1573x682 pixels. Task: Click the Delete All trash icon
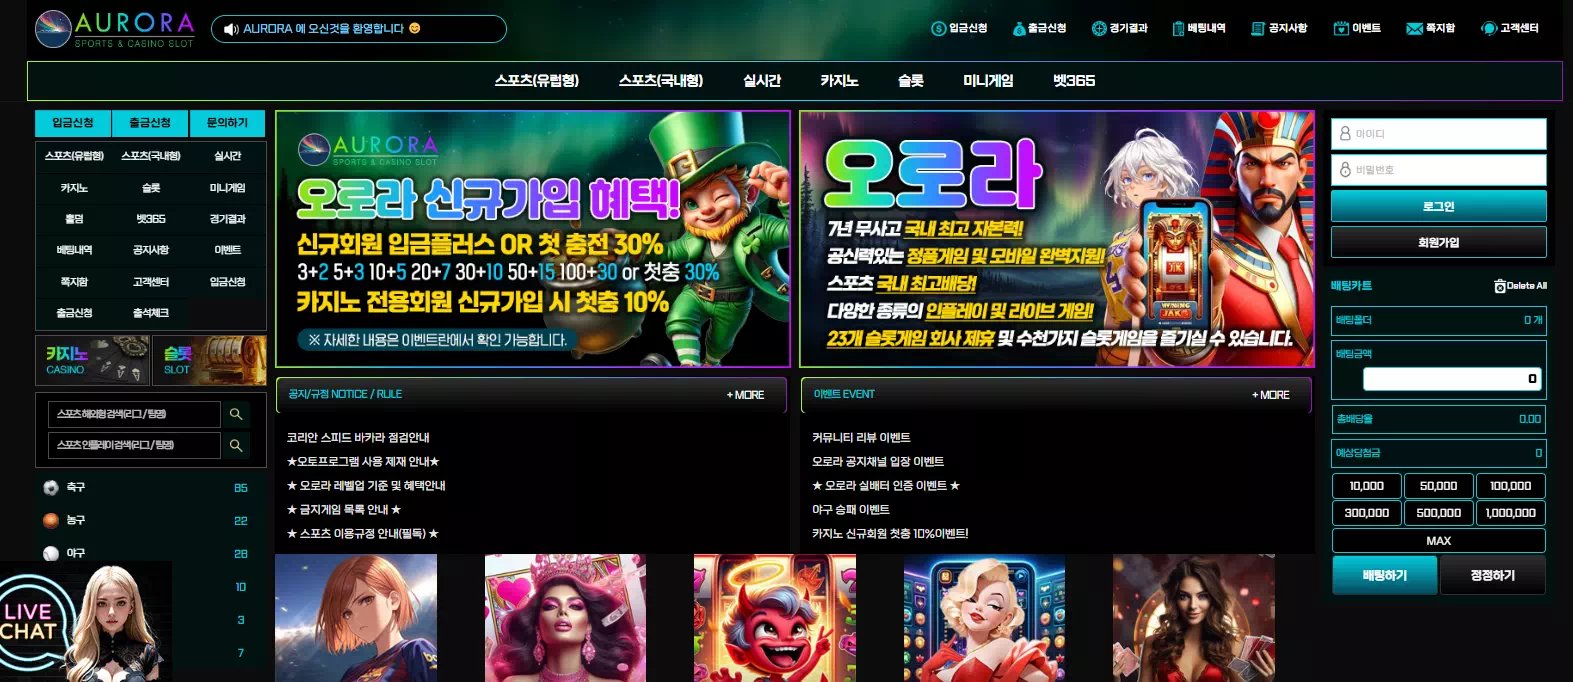point(1499,286)
